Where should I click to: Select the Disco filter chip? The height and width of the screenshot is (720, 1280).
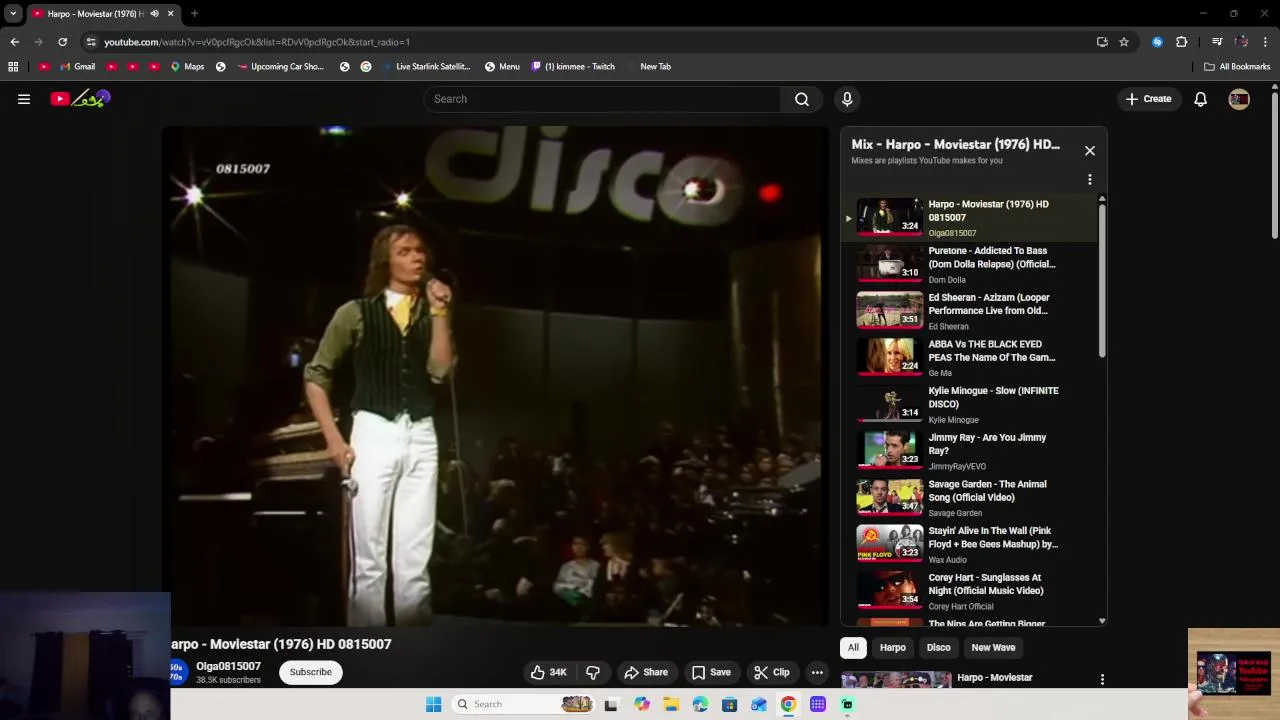tap(938, 647)
